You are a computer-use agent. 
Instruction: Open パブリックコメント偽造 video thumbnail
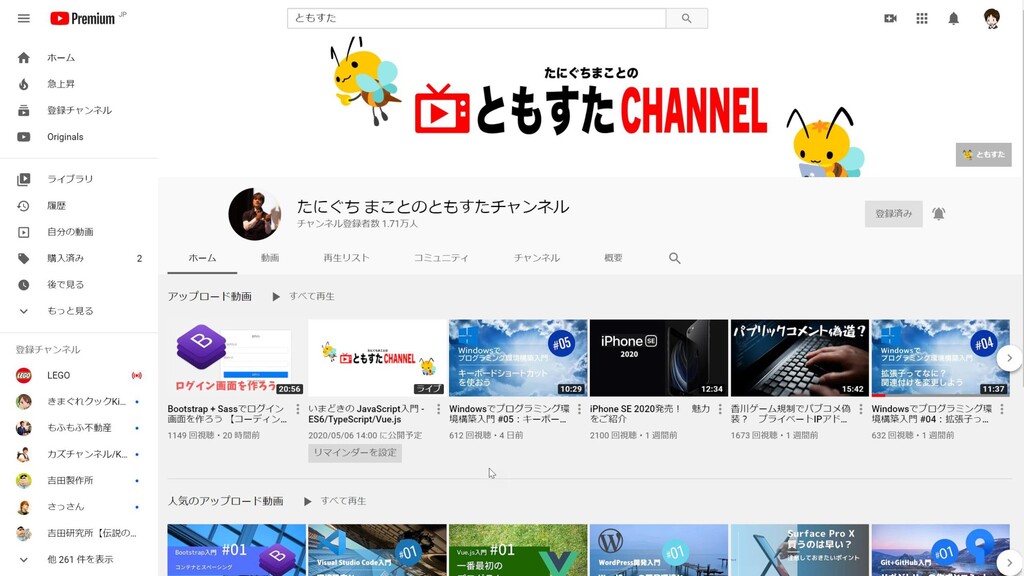point(799,358)
